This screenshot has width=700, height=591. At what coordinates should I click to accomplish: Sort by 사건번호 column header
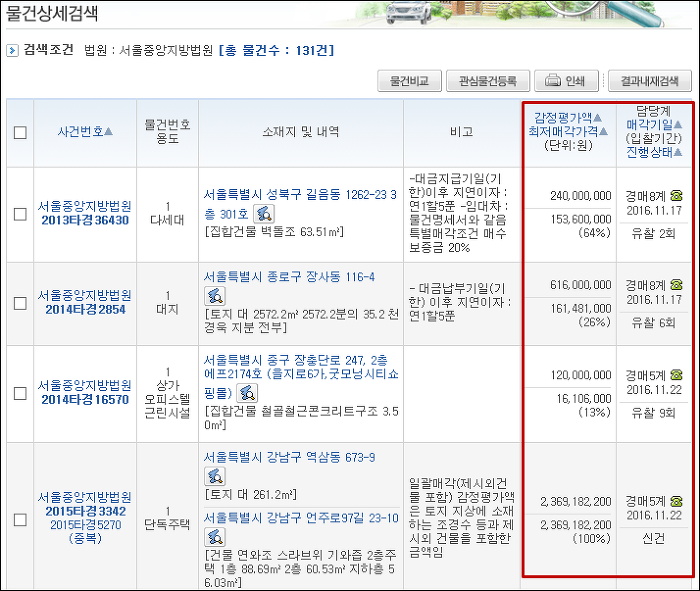point(85,132)
